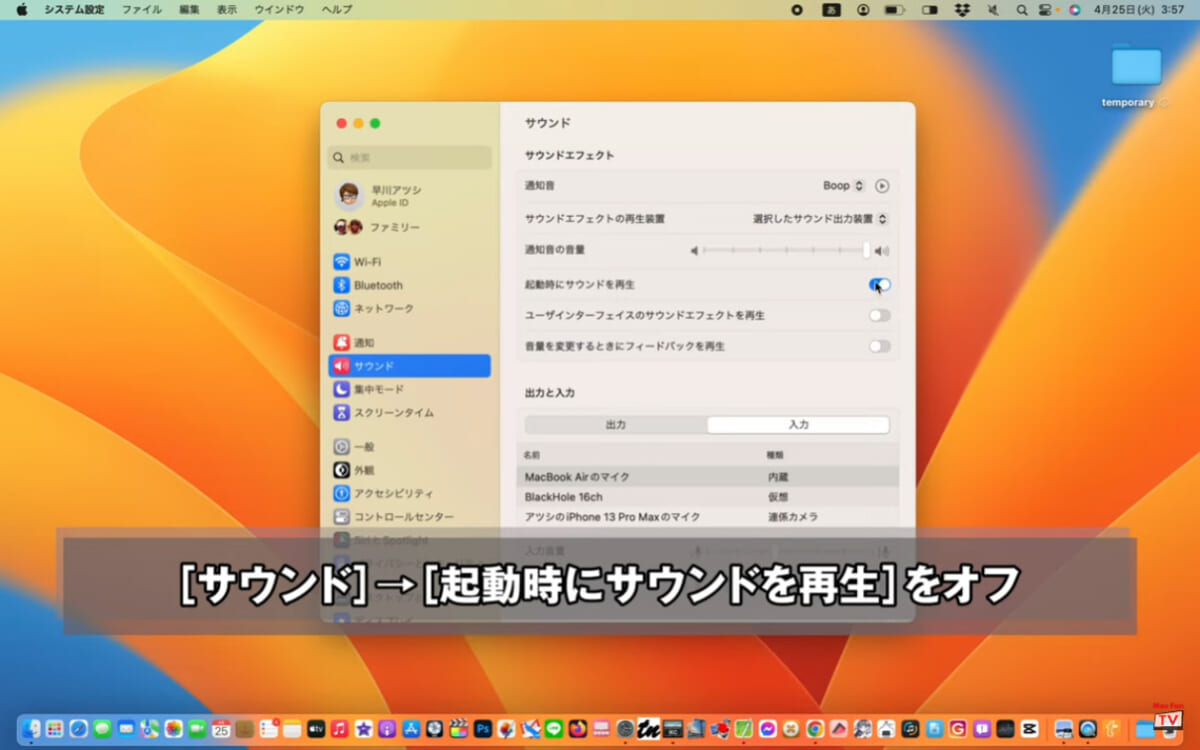This screenshot has width=1200, height=750.
Task: Enable ユーザインターフェイスのサウンドエフェクトを再生 switch
Action: (880, 316)
